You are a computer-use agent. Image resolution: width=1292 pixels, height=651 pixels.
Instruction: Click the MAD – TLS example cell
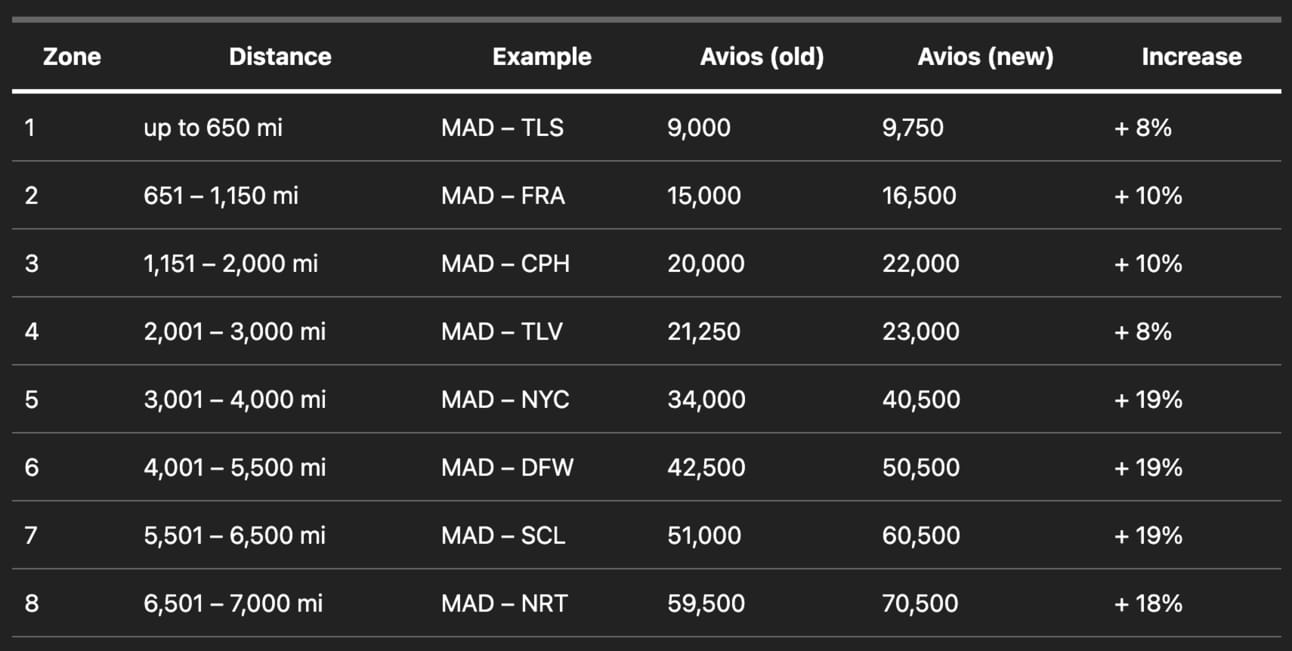click(502, 128)
